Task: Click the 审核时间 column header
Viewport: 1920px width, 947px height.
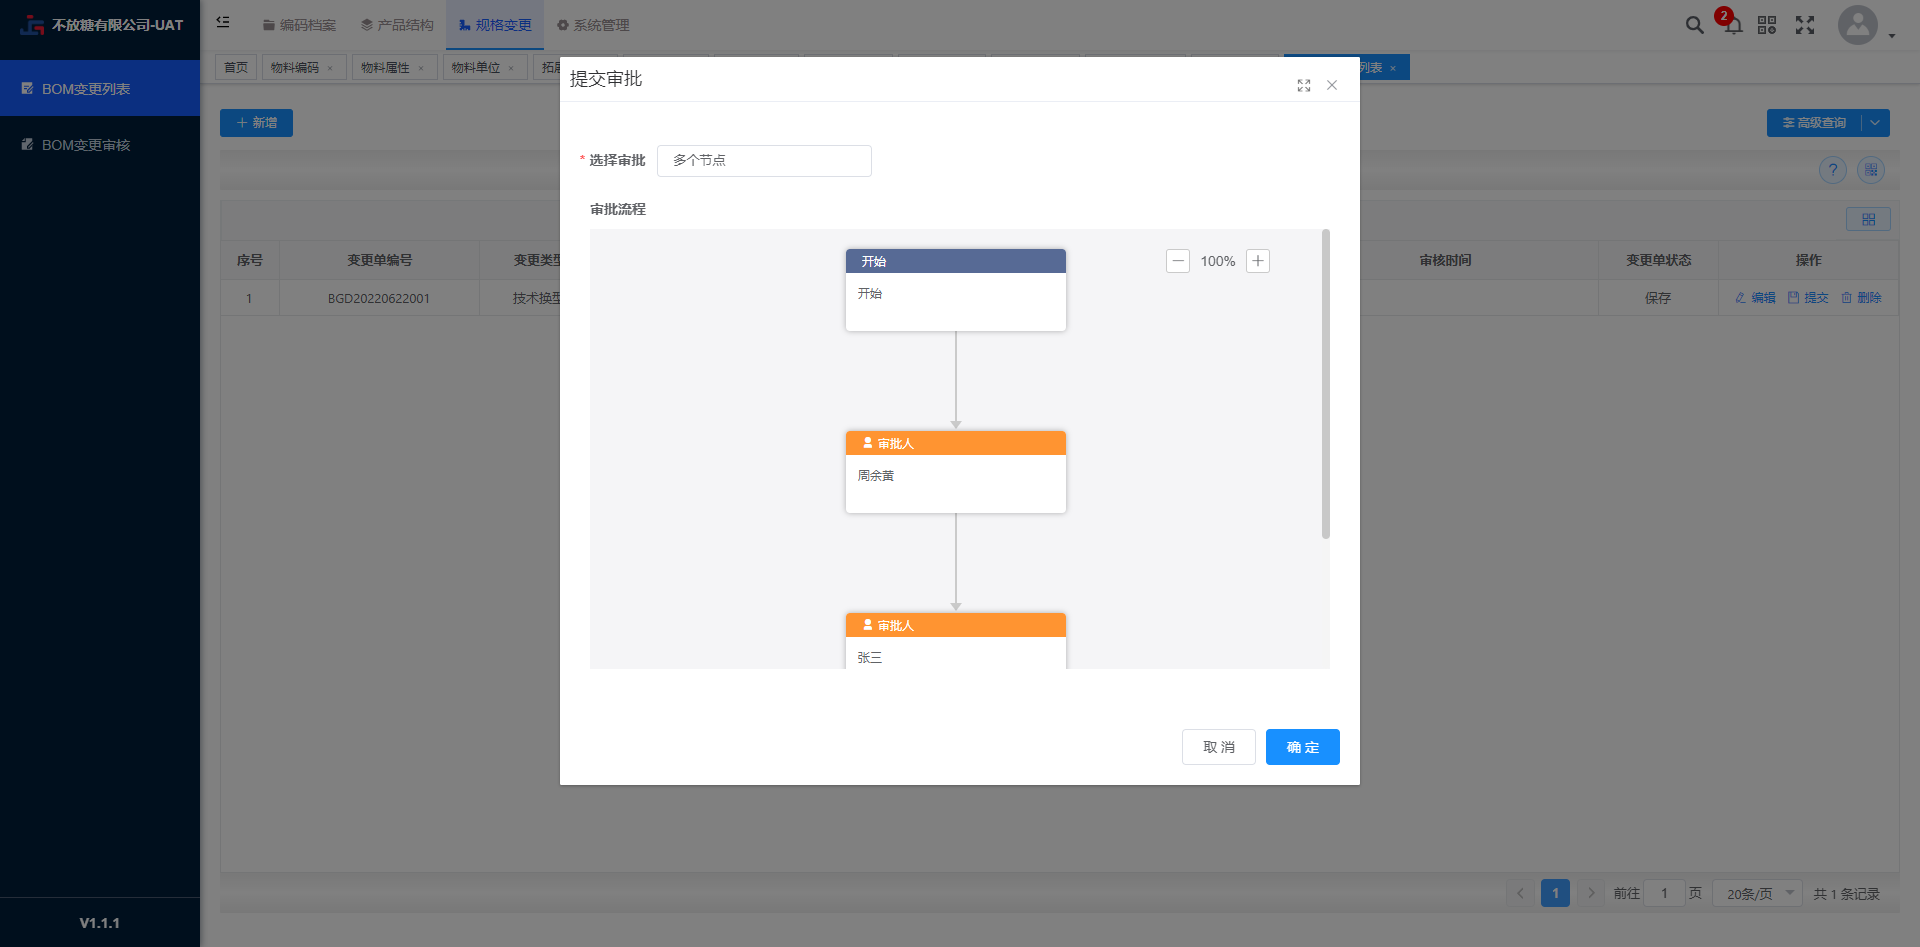Action: point(1445,260)
